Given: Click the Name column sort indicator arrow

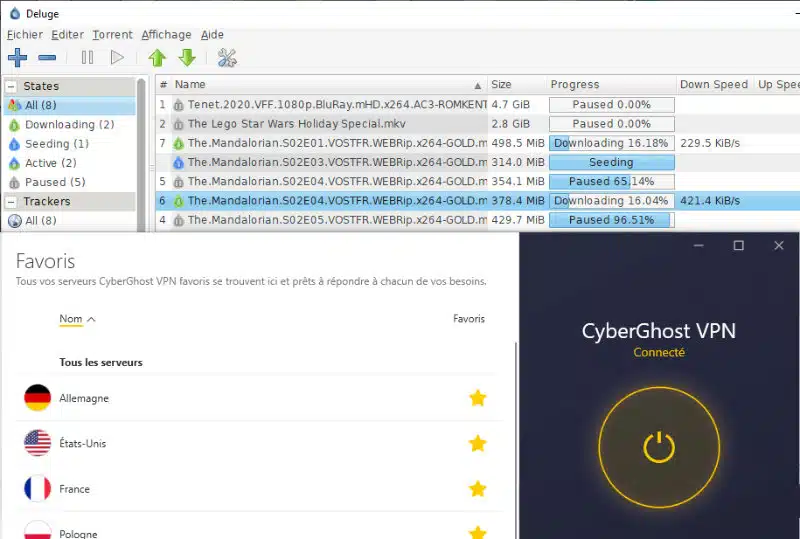Looking at the screenshot, I should click(x=478, y=86).
